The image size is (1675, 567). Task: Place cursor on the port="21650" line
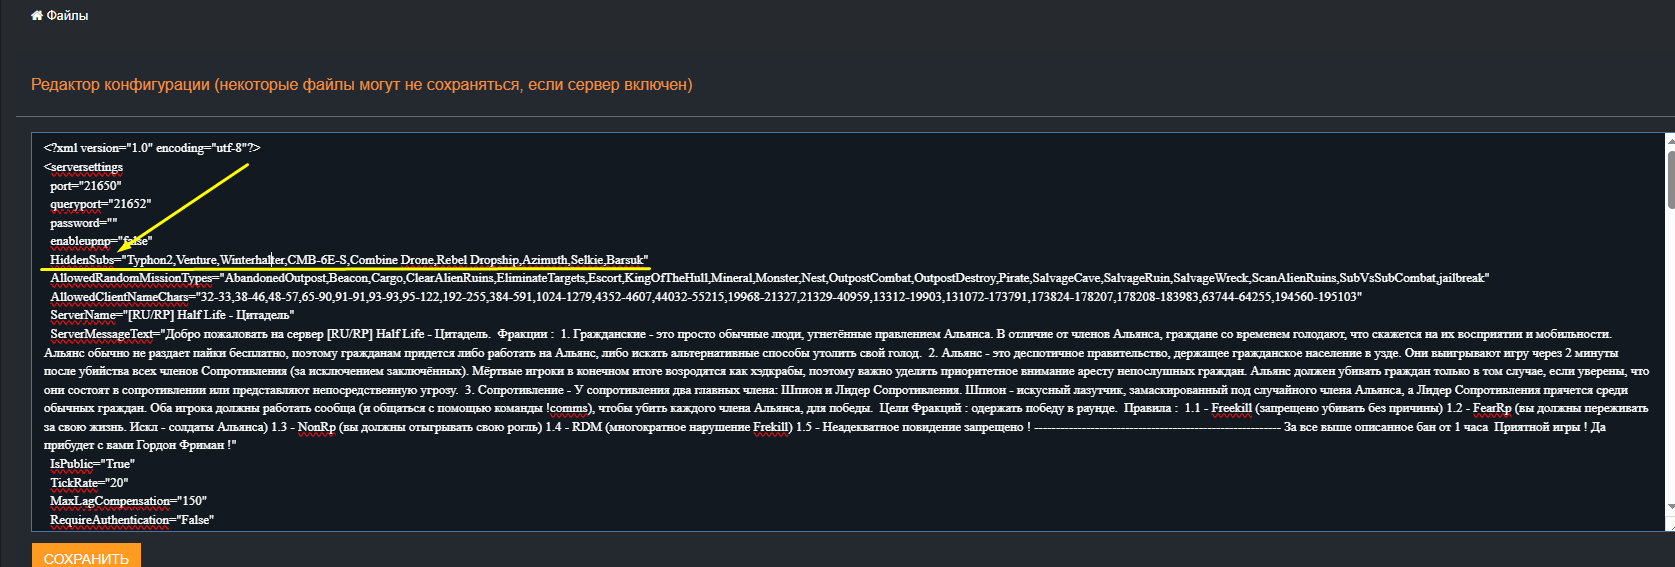85,186
